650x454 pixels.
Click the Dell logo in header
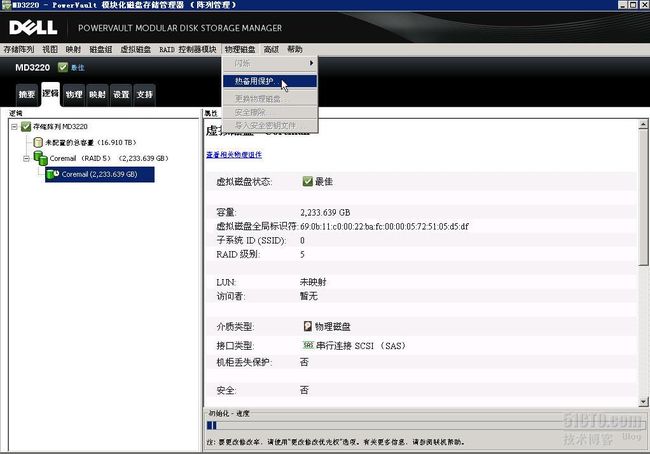[33, 28]
